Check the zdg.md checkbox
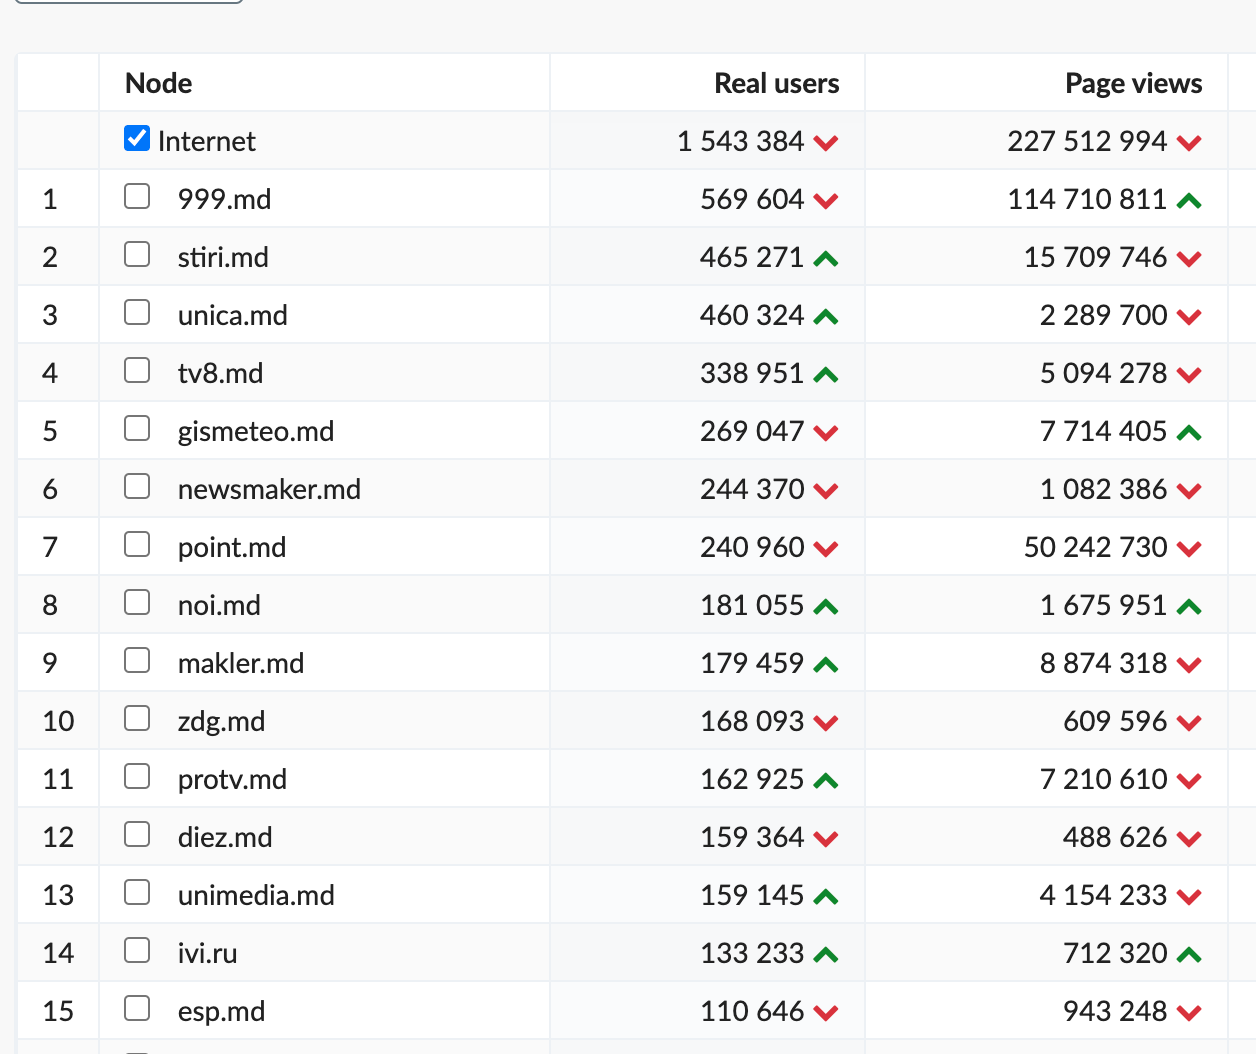Viewport: 1256px width, 1054px height. 137,718
